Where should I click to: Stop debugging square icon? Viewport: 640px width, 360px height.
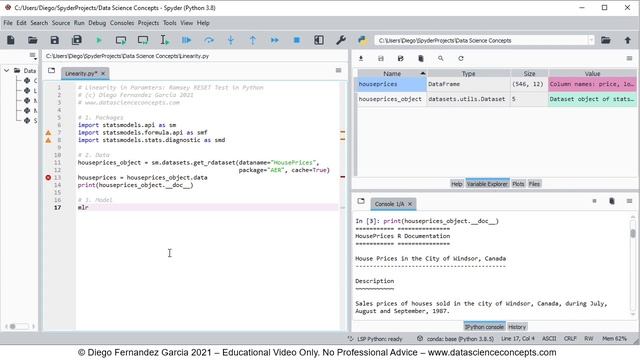[x=297, y=40]
